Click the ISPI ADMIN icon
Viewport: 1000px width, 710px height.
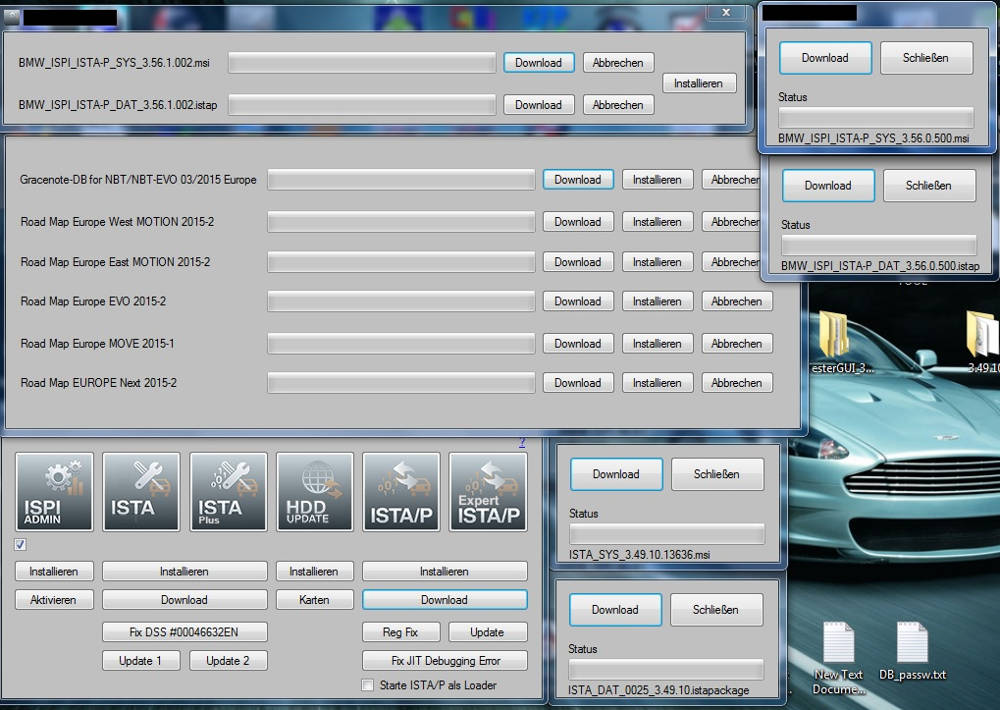tap(54, 491)
